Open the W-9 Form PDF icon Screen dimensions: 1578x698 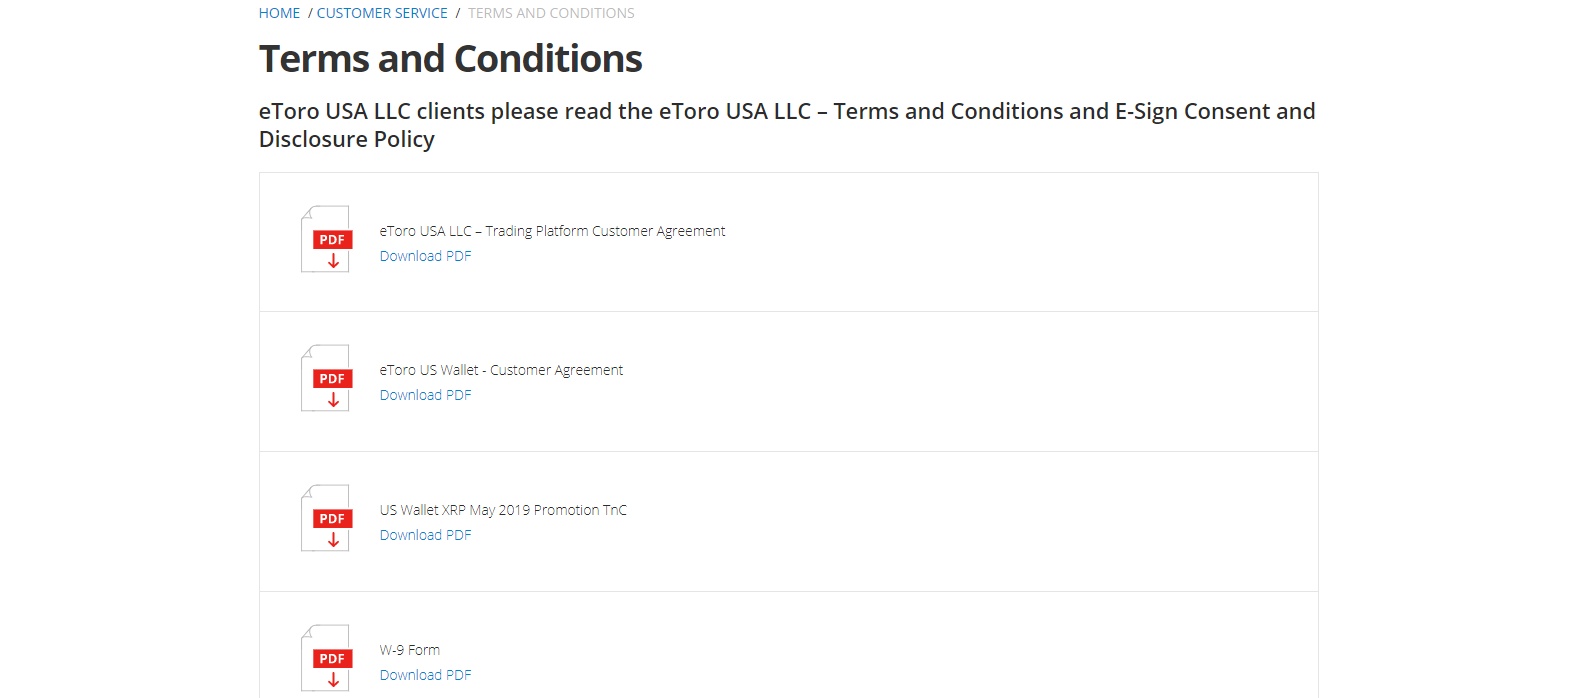point(326,658)
